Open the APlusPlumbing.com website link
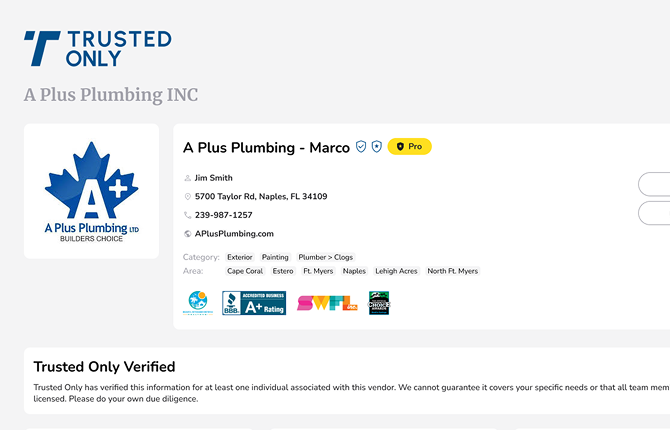Screen dimensions: 670x430 click(234, 234)
